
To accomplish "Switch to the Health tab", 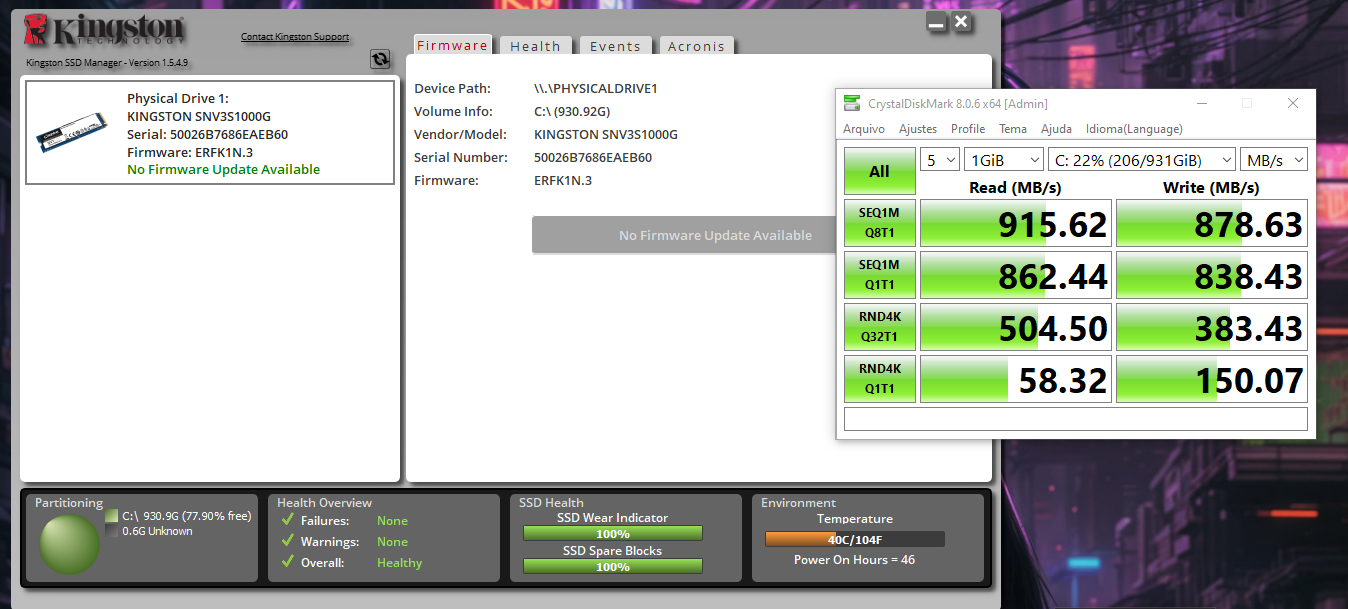I will tap(535, 46).
